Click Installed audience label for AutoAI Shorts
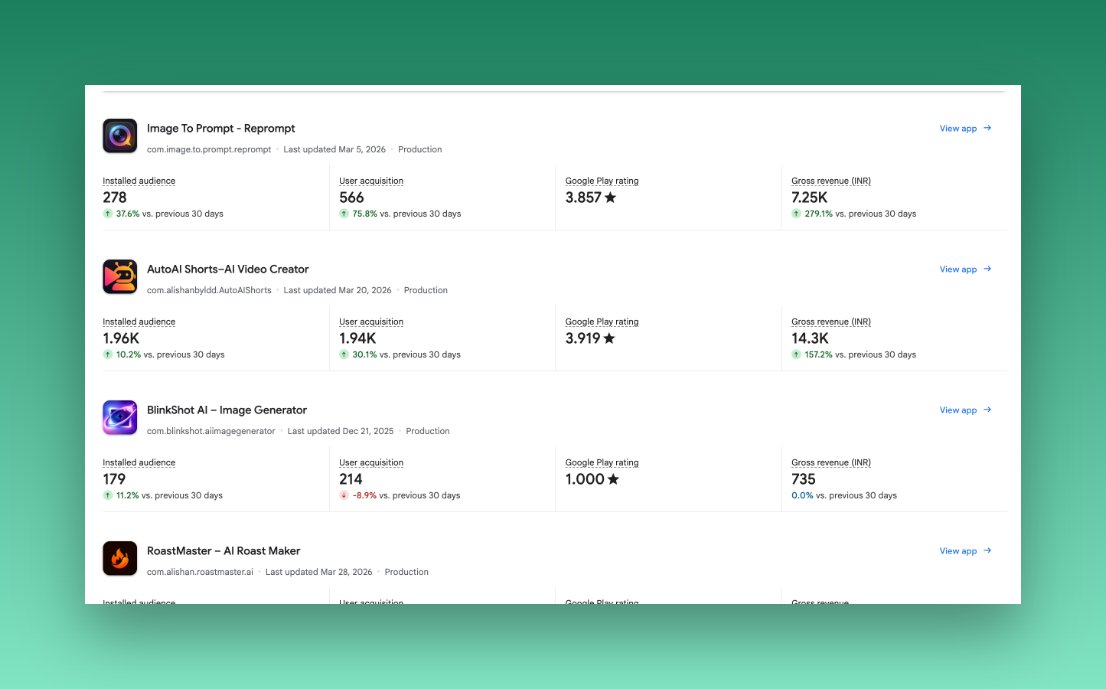The height and width of the screenshot is (689, 1106). 139,322
